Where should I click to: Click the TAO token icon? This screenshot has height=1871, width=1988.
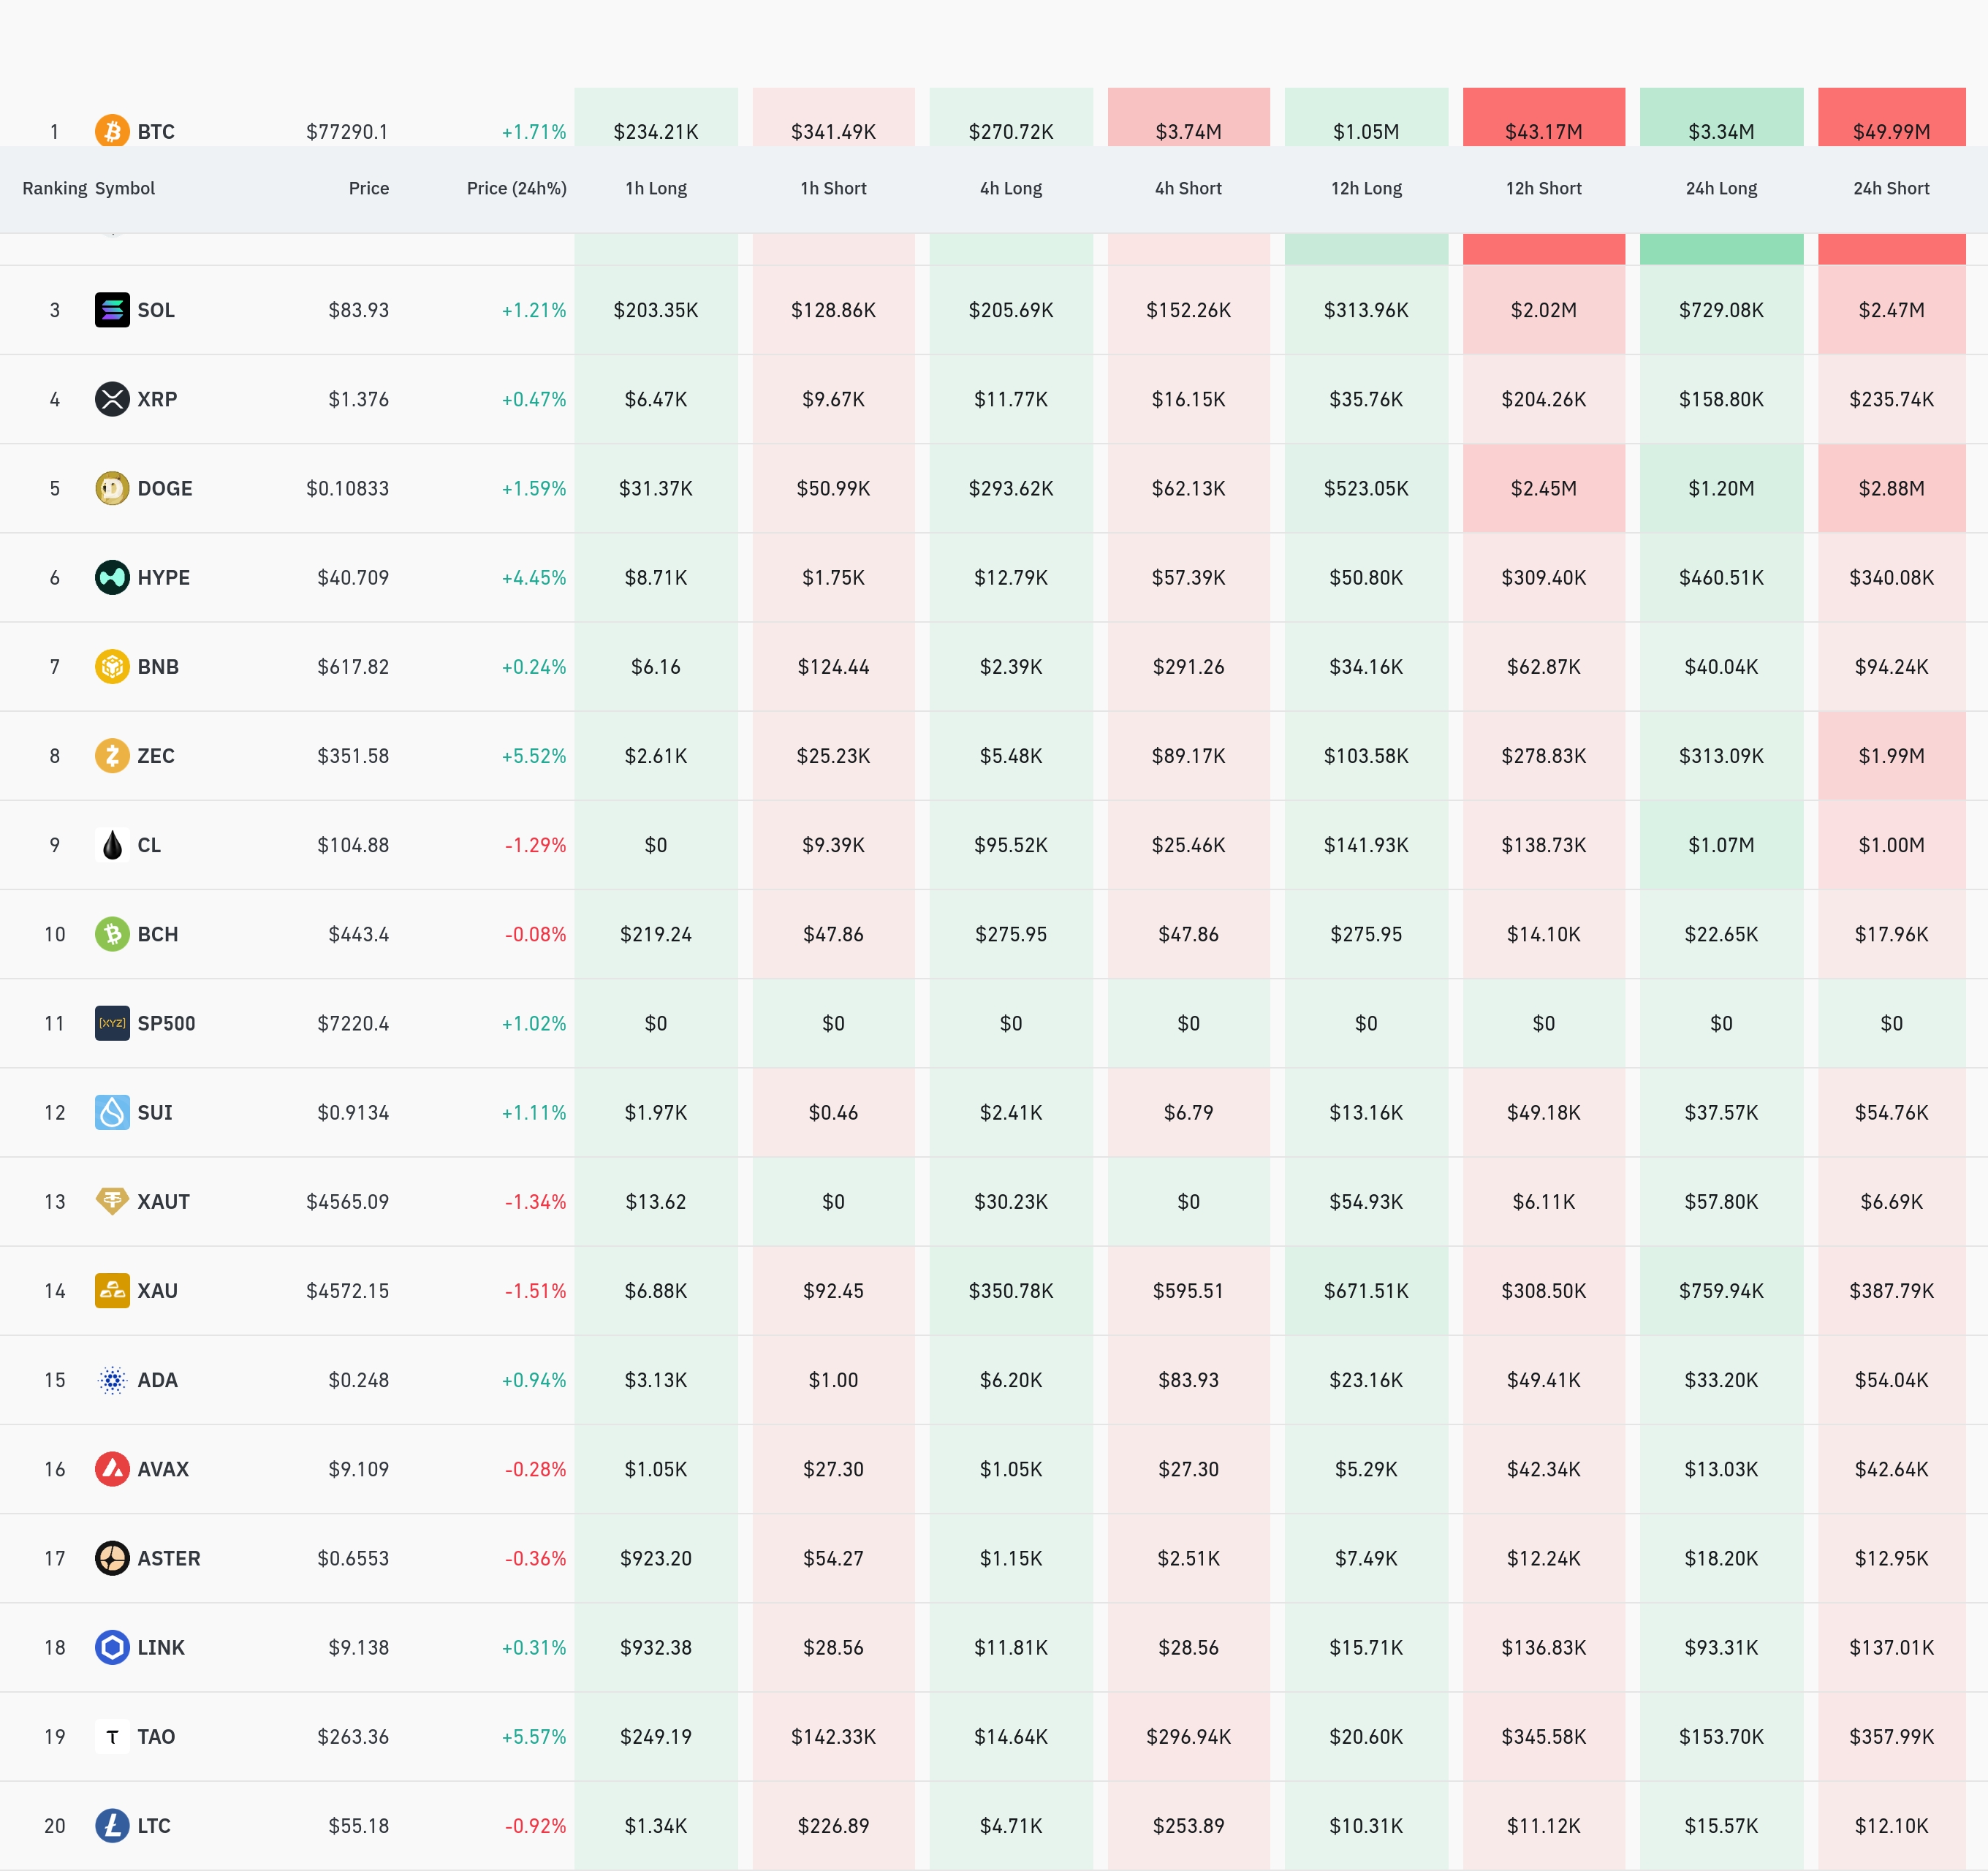(112, 1736)
